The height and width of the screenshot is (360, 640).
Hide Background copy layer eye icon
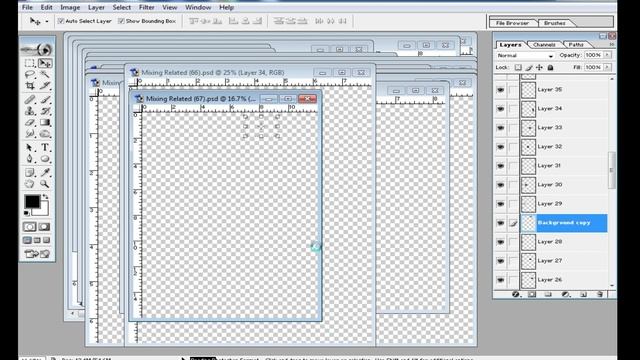coord(500,223)
